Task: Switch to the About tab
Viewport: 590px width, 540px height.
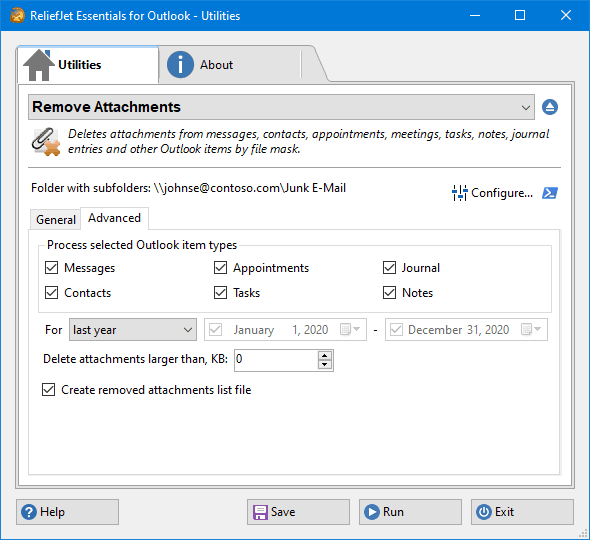Action: click(x=230, y=65)
